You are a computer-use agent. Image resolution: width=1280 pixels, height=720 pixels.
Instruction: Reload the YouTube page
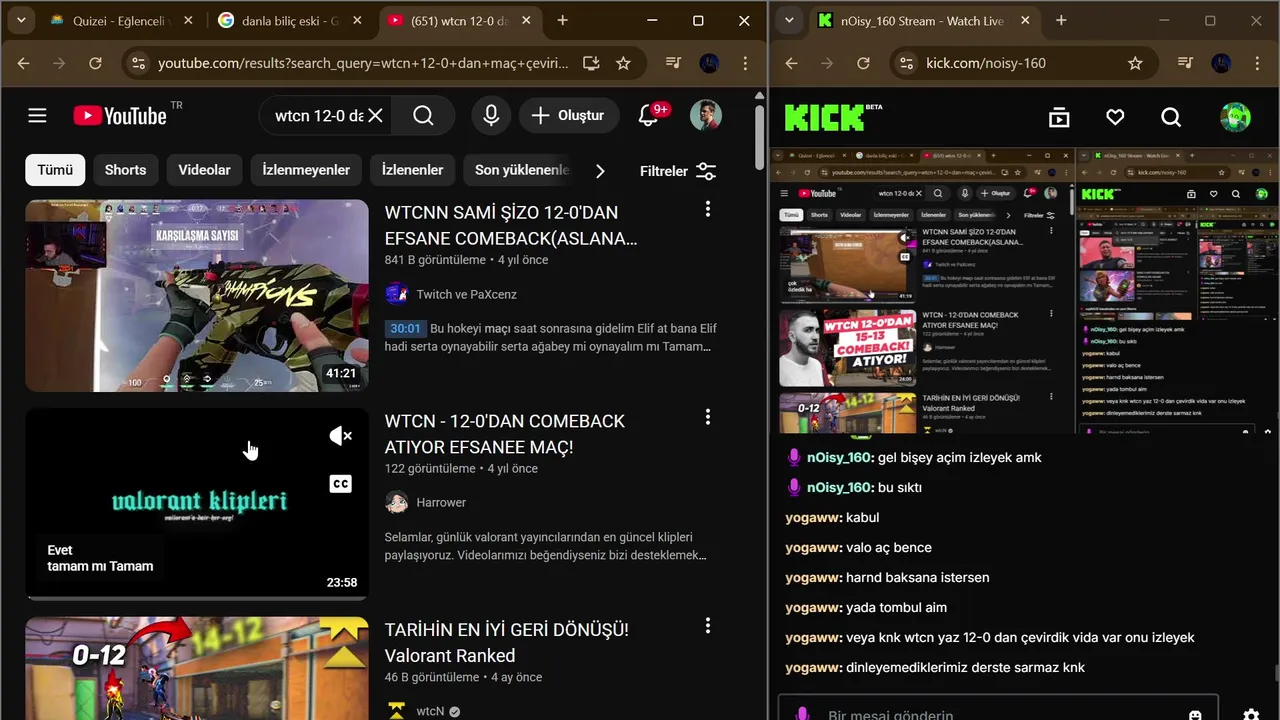click(95, 63)
